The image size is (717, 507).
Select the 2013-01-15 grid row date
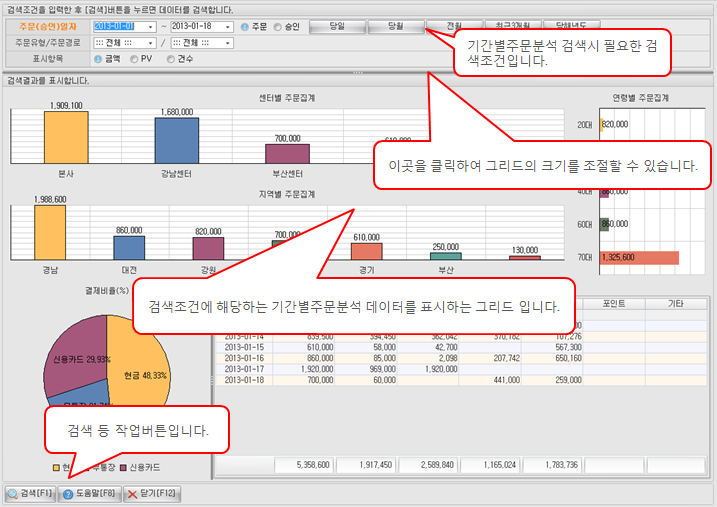[x=245, y=347]
